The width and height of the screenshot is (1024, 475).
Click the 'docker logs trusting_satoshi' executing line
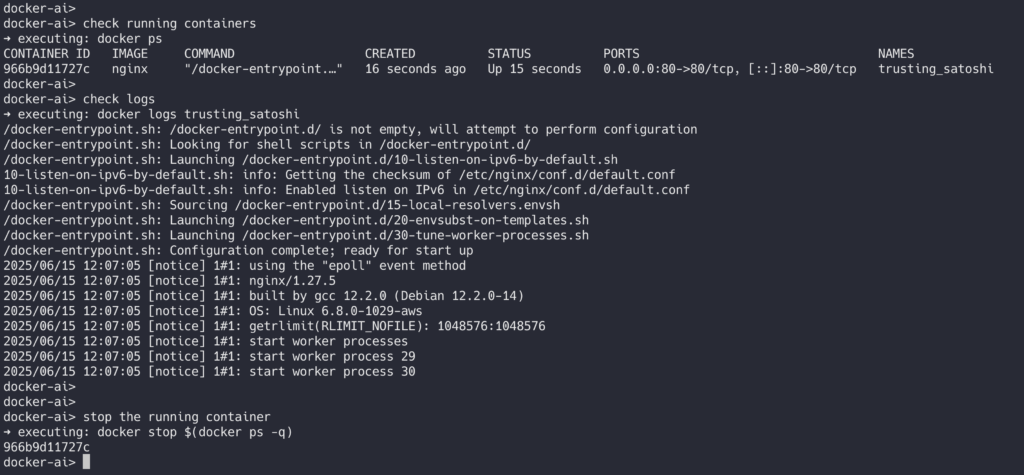152,114
